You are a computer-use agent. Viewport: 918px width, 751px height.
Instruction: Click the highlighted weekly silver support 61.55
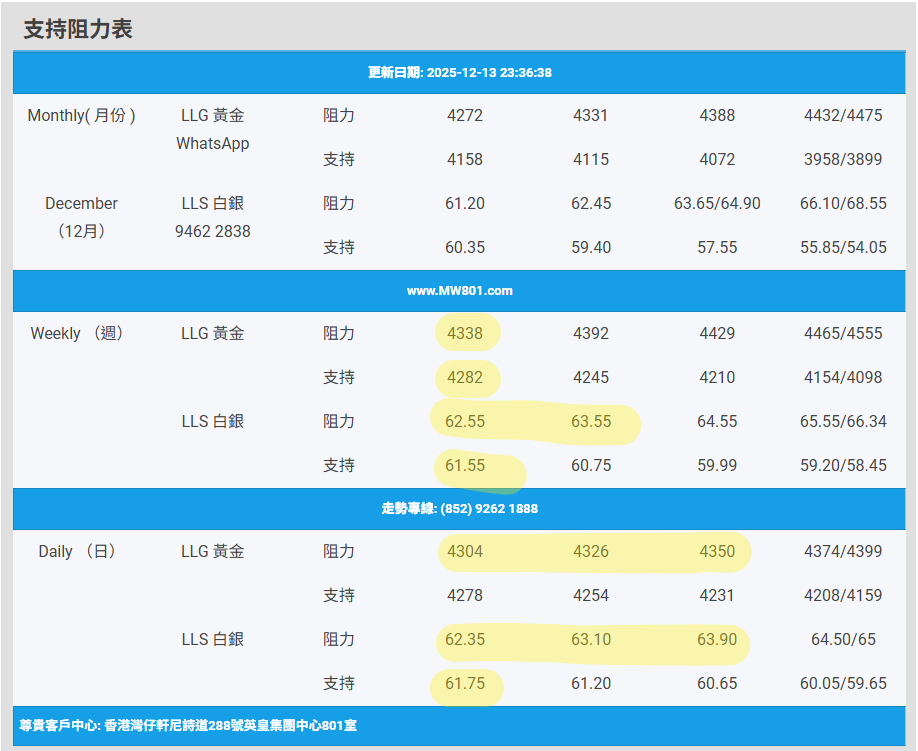tap(465, 466)
